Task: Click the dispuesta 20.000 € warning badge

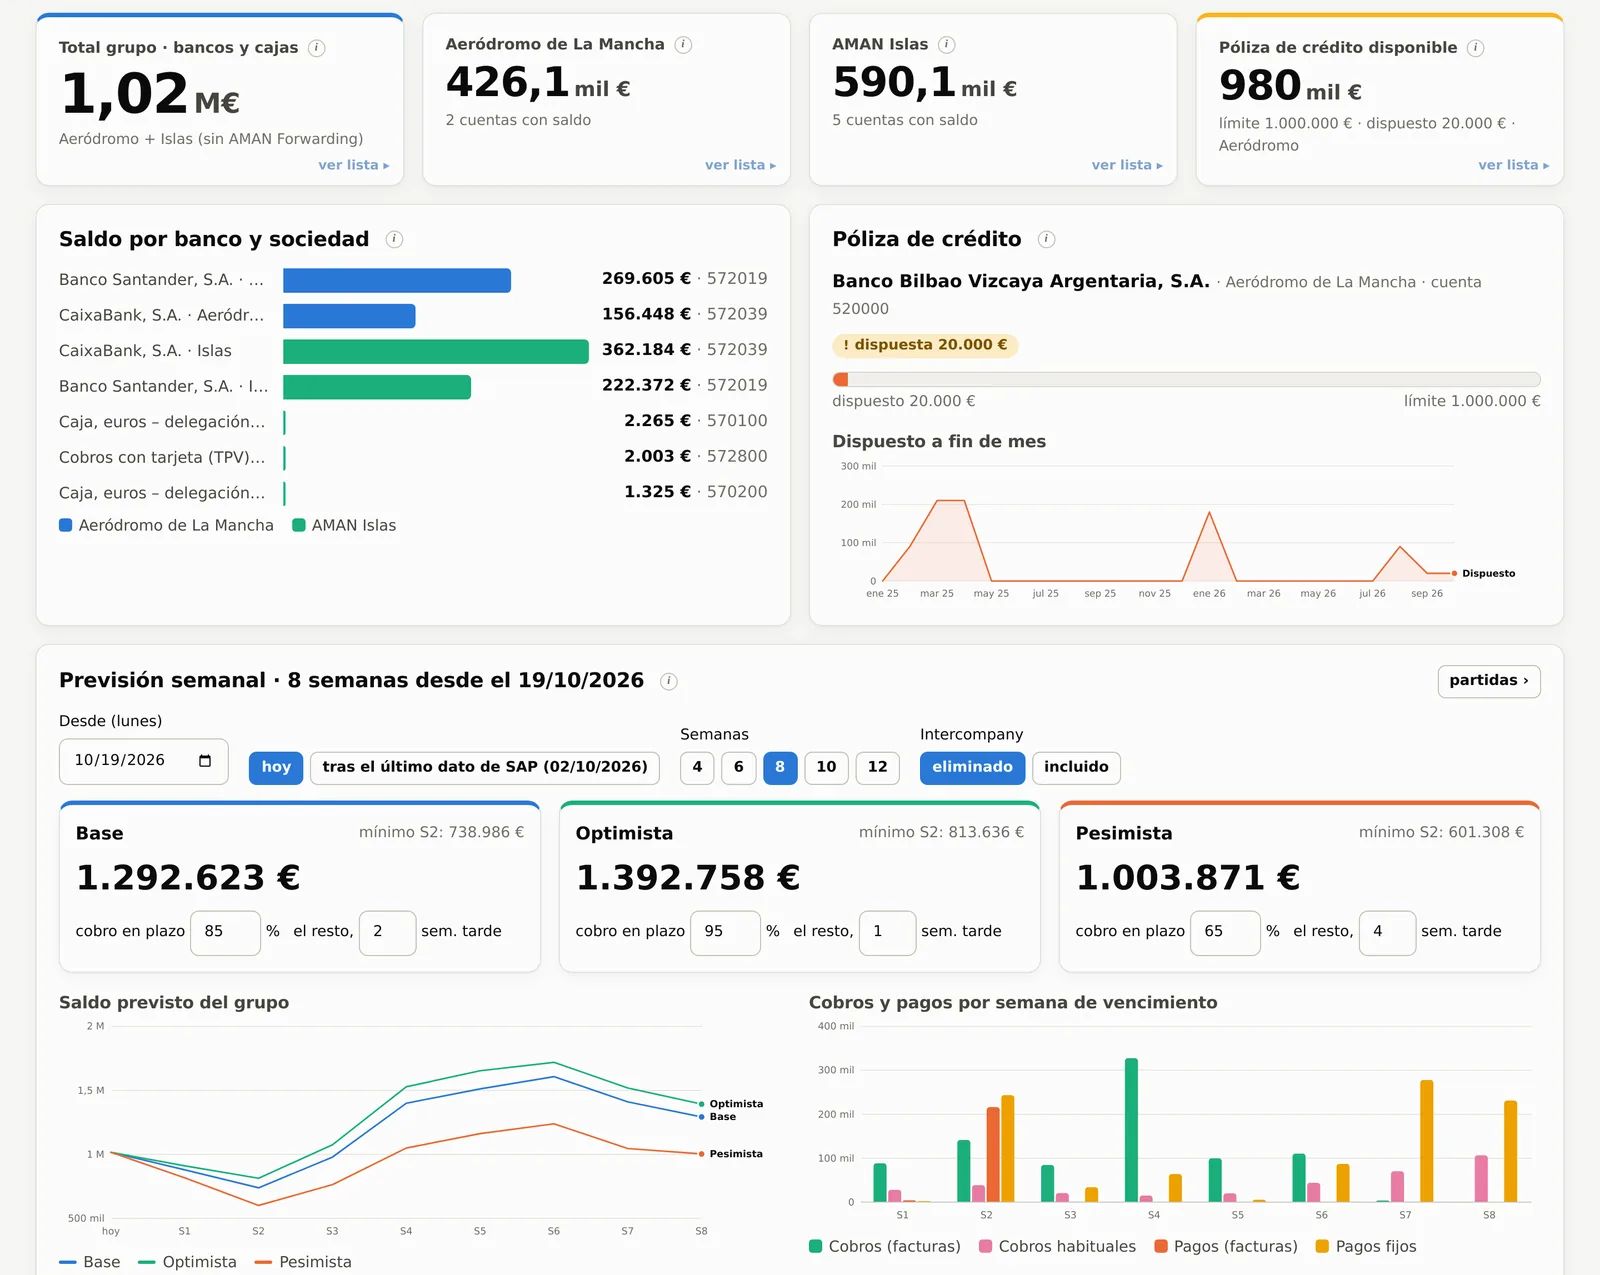Action: click(925, 346)
